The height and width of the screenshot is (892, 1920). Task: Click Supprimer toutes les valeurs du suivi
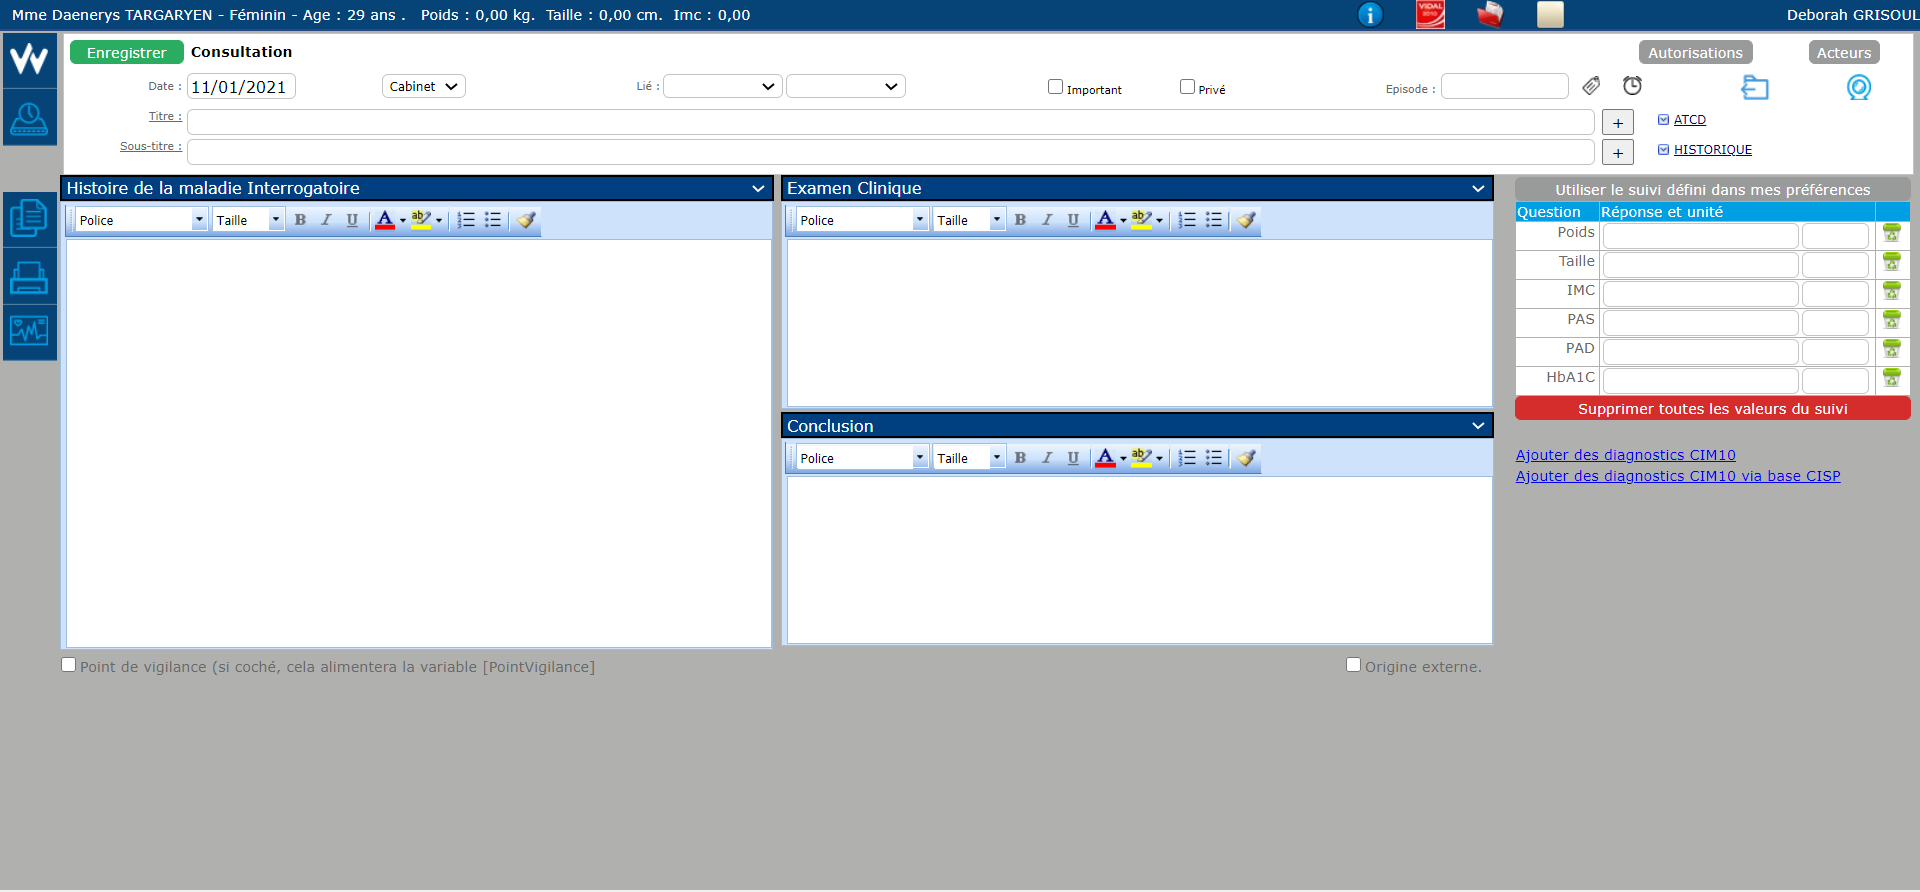click(1712, 409)
